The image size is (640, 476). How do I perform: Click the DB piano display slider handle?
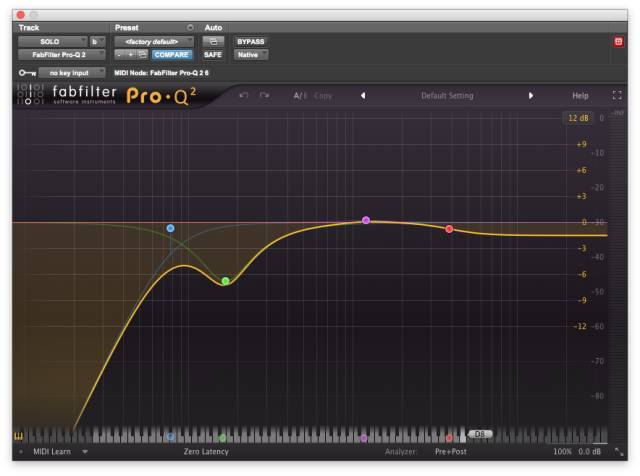pyautogui.click(x=480, y=434)
